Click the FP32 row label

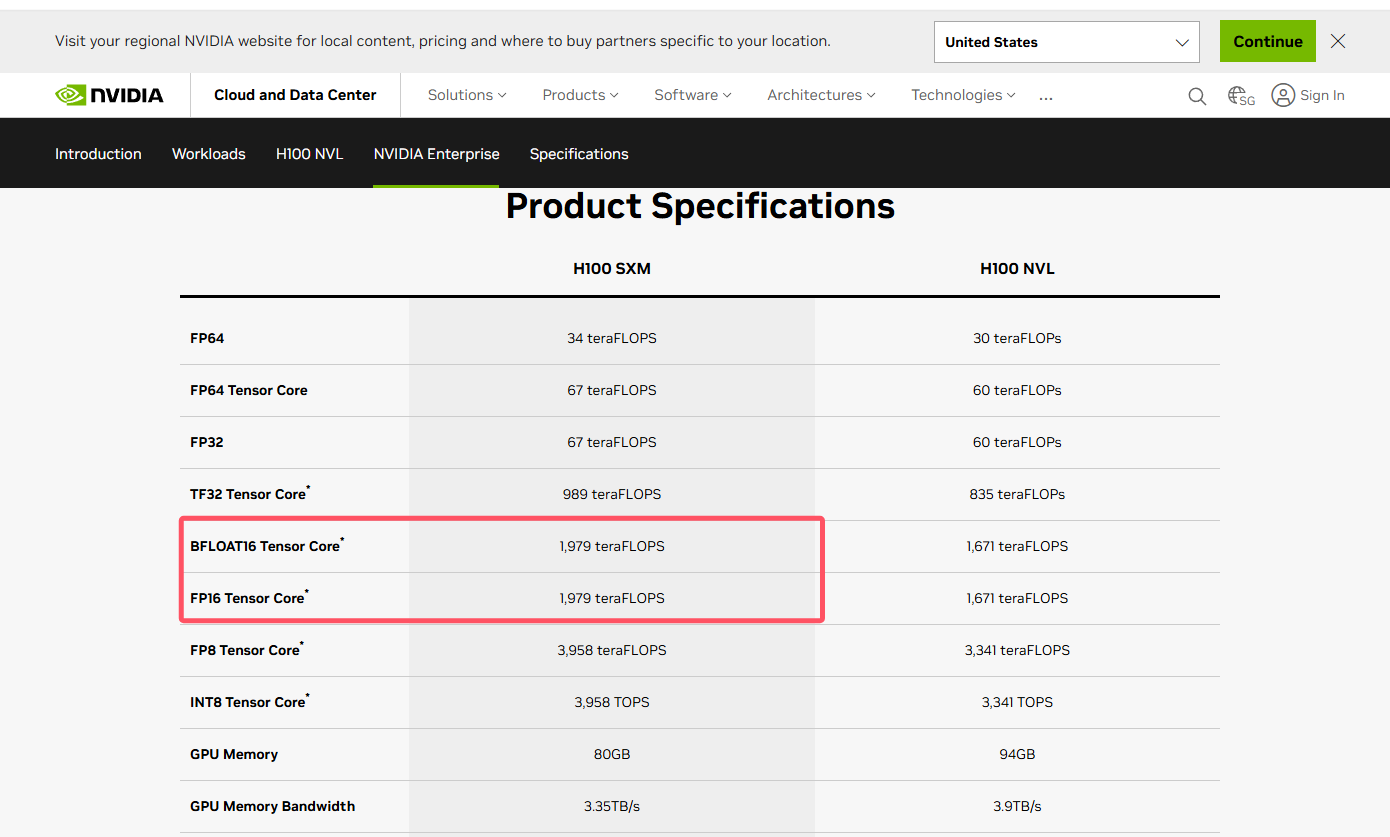click(x=207, y=442)
